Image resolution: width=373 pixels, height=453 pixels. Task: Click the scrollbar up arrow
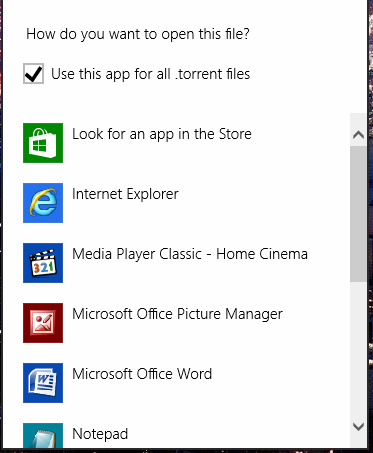coord(358,135)
